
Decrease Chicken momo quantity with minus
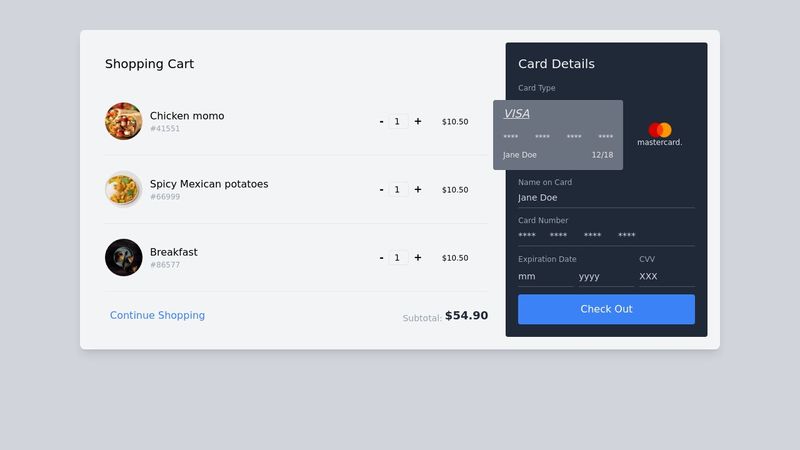381,122
